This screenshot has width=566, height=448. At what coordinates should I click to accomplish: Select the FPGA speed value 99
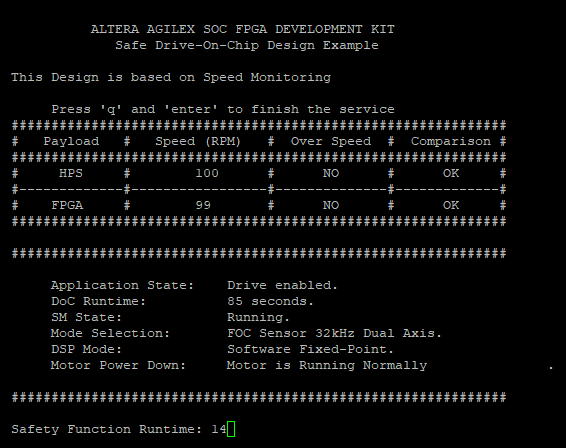pyautogui.click(x=203, y=205)
